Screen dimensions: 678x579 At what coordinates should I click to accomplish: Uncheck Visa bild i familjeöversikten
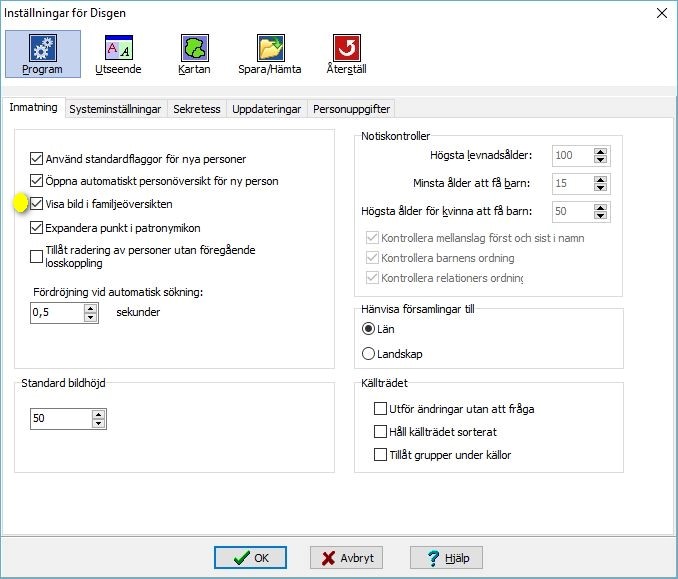[x=36, y=204]
